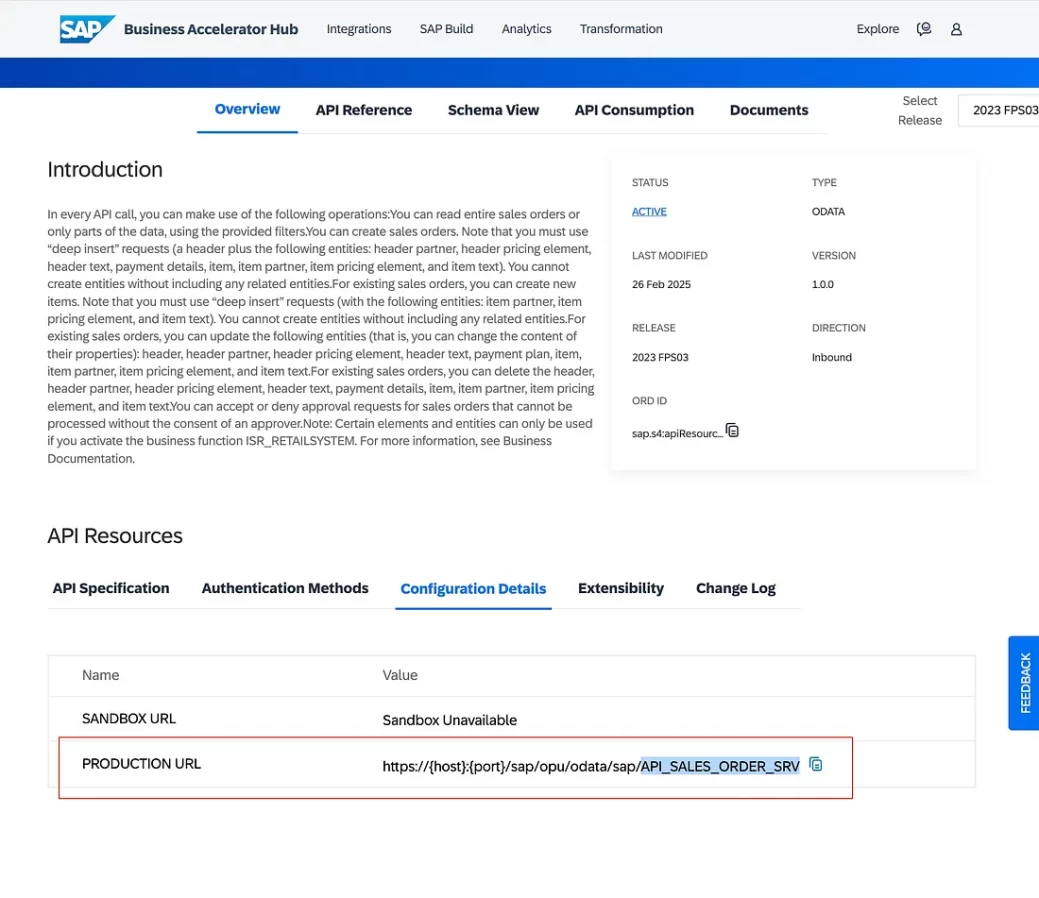The height and width of the screenshot is (898, 1039).
Task: Switch to the API Reference tab
Action: [363, 110]
